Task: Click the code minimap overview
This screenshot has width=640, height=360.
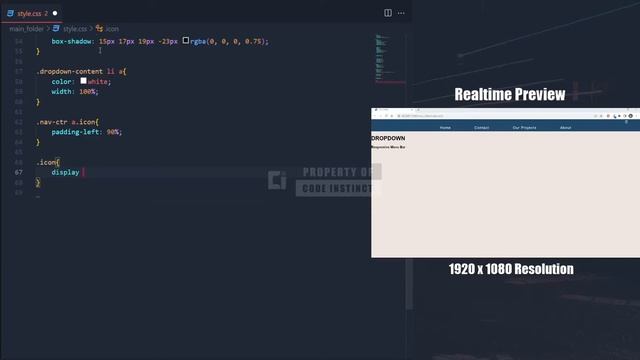Action: [x=390, y=59]
